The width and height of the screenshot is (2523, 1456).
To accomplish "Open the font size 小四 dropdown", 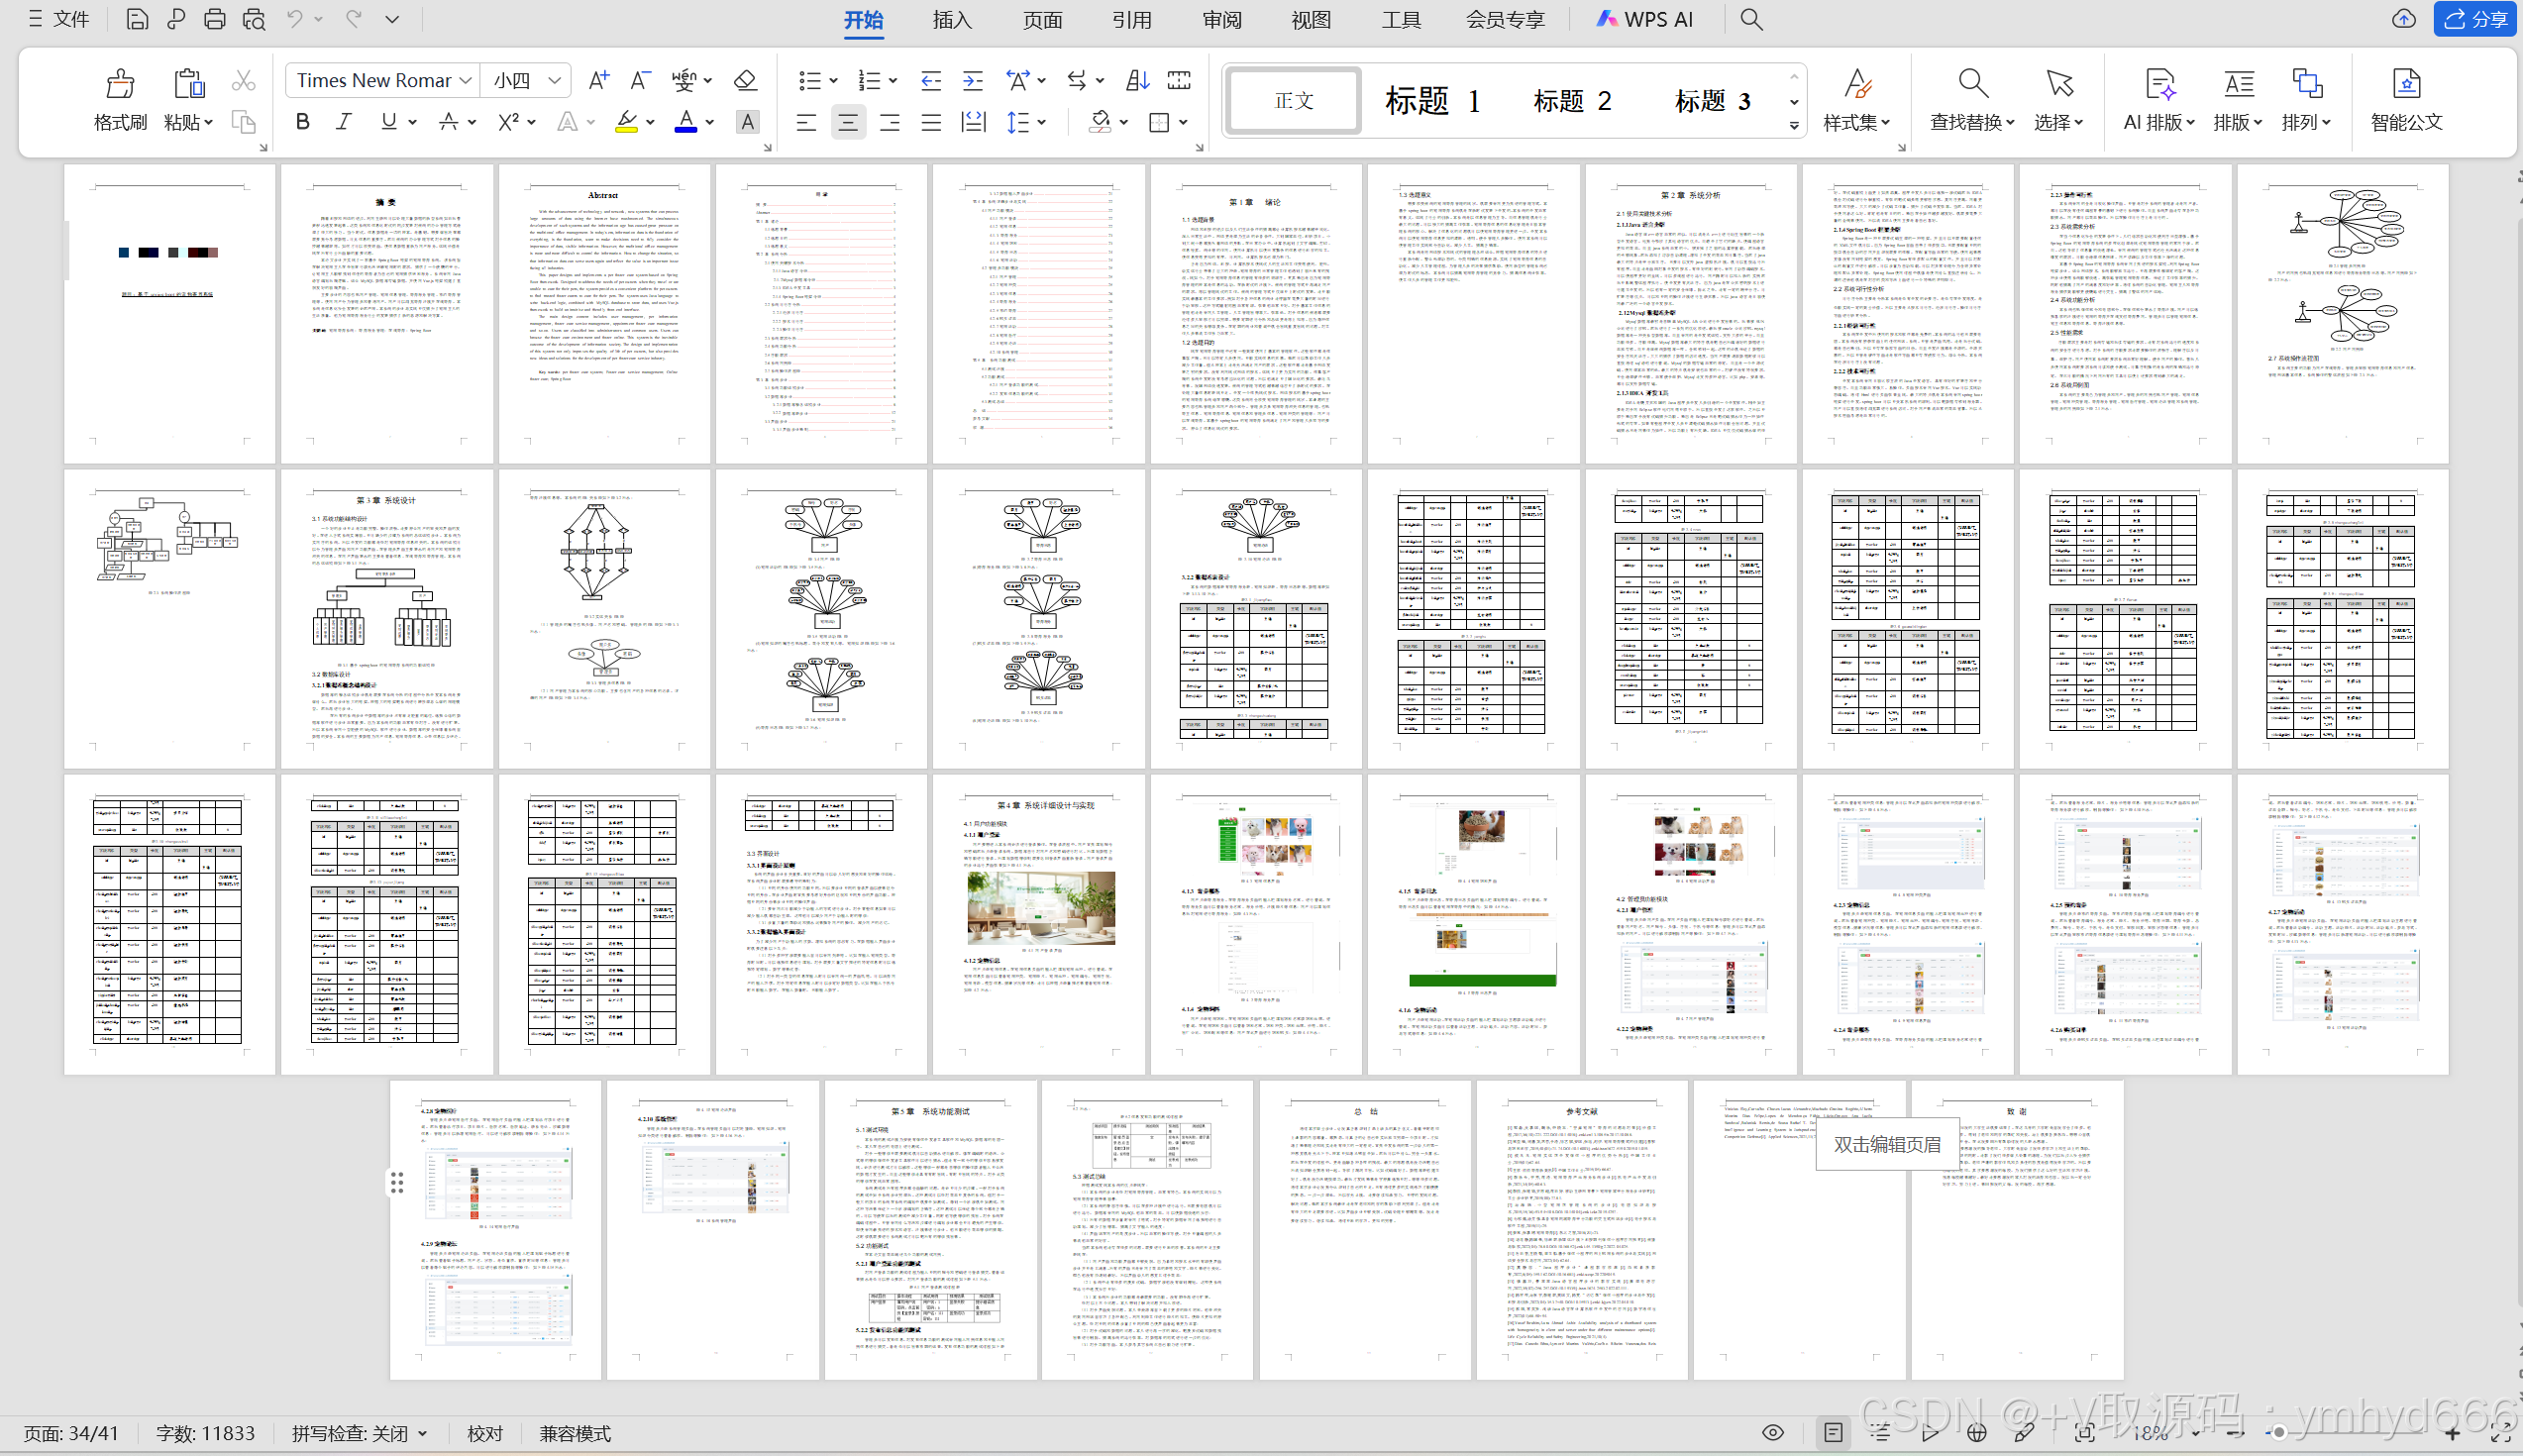I will point(554,80).
